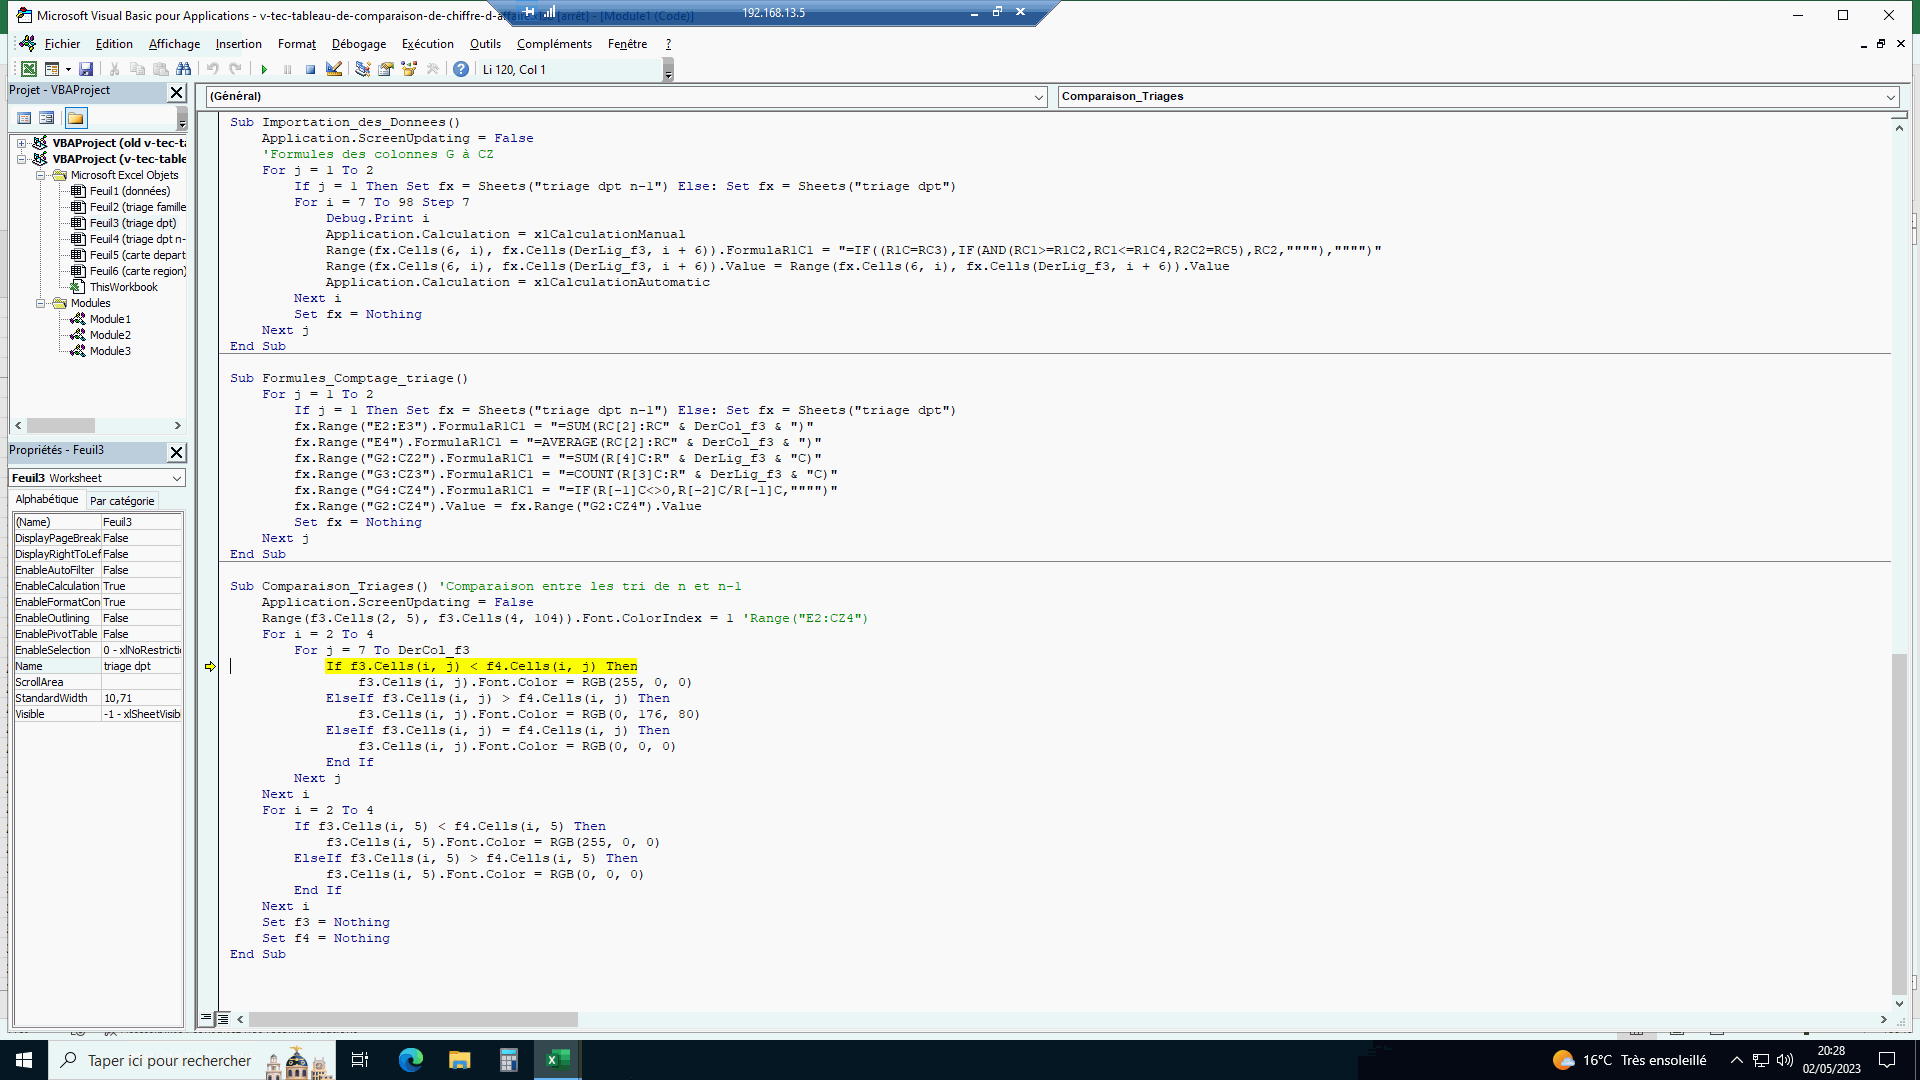Open the (Général) object dropdown
Screen dimensions: 1920x1080
(x=1038, y=97)
